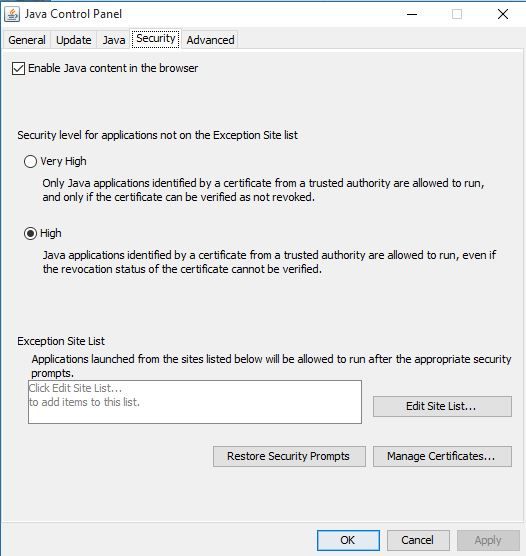Click Restore Security Prompts button
The width and height of the screenshot is (526, 556).
289,456
